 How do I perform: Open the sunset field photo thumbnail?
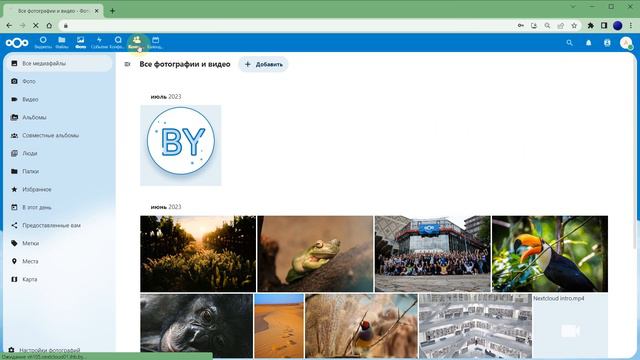coord(198,253)
